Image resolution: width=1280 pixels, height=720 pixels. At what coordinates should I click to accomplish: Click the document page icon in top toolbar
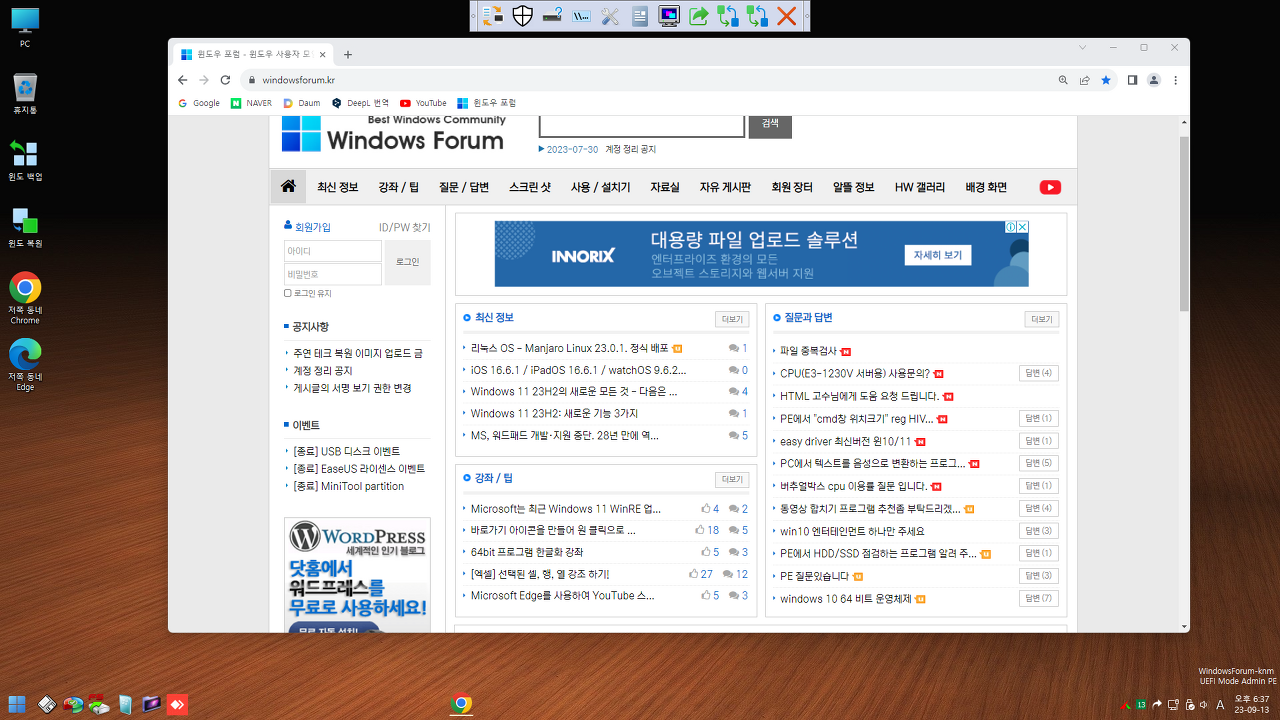640,16
